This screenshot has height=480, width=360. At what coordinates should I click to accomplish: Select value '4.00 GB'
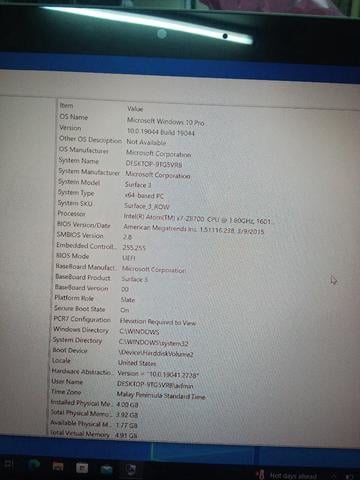(127, 405)
